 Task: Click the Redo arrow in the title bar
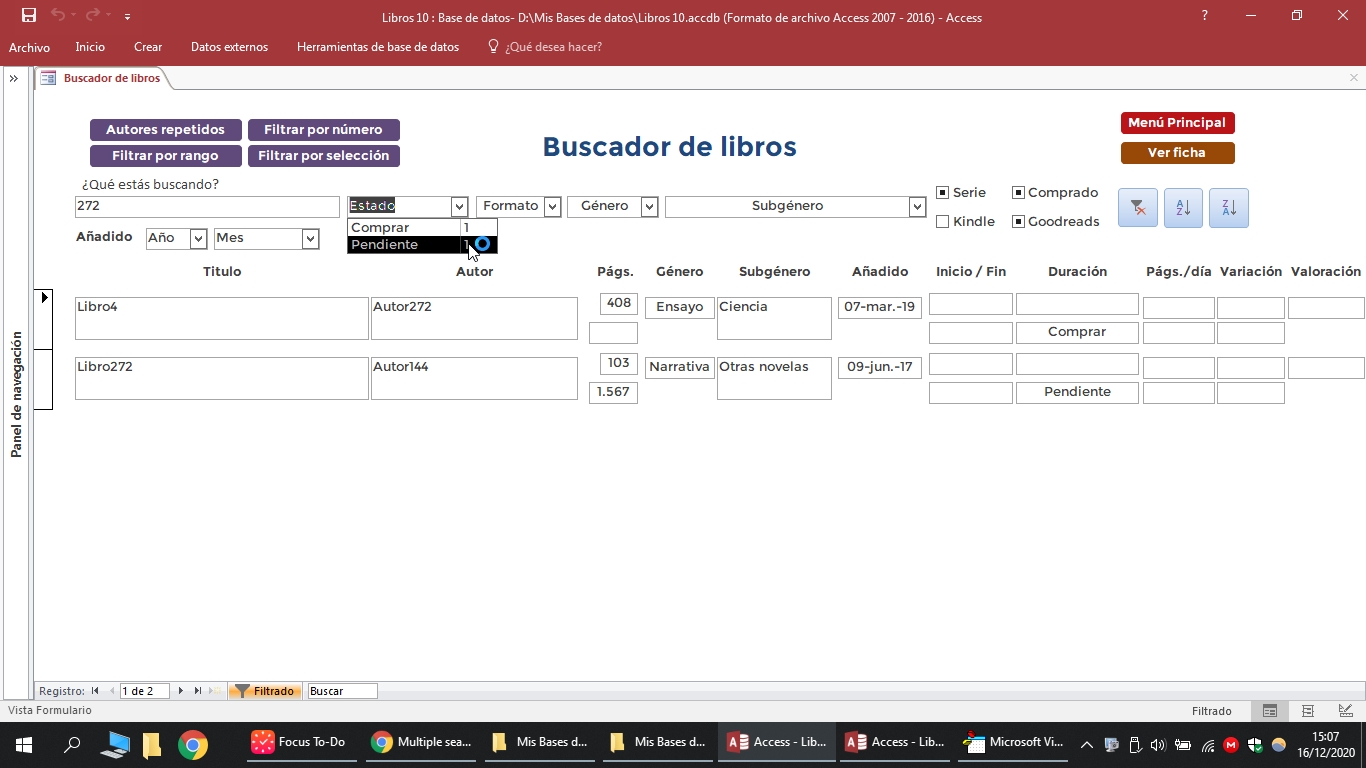pos(93,16)
